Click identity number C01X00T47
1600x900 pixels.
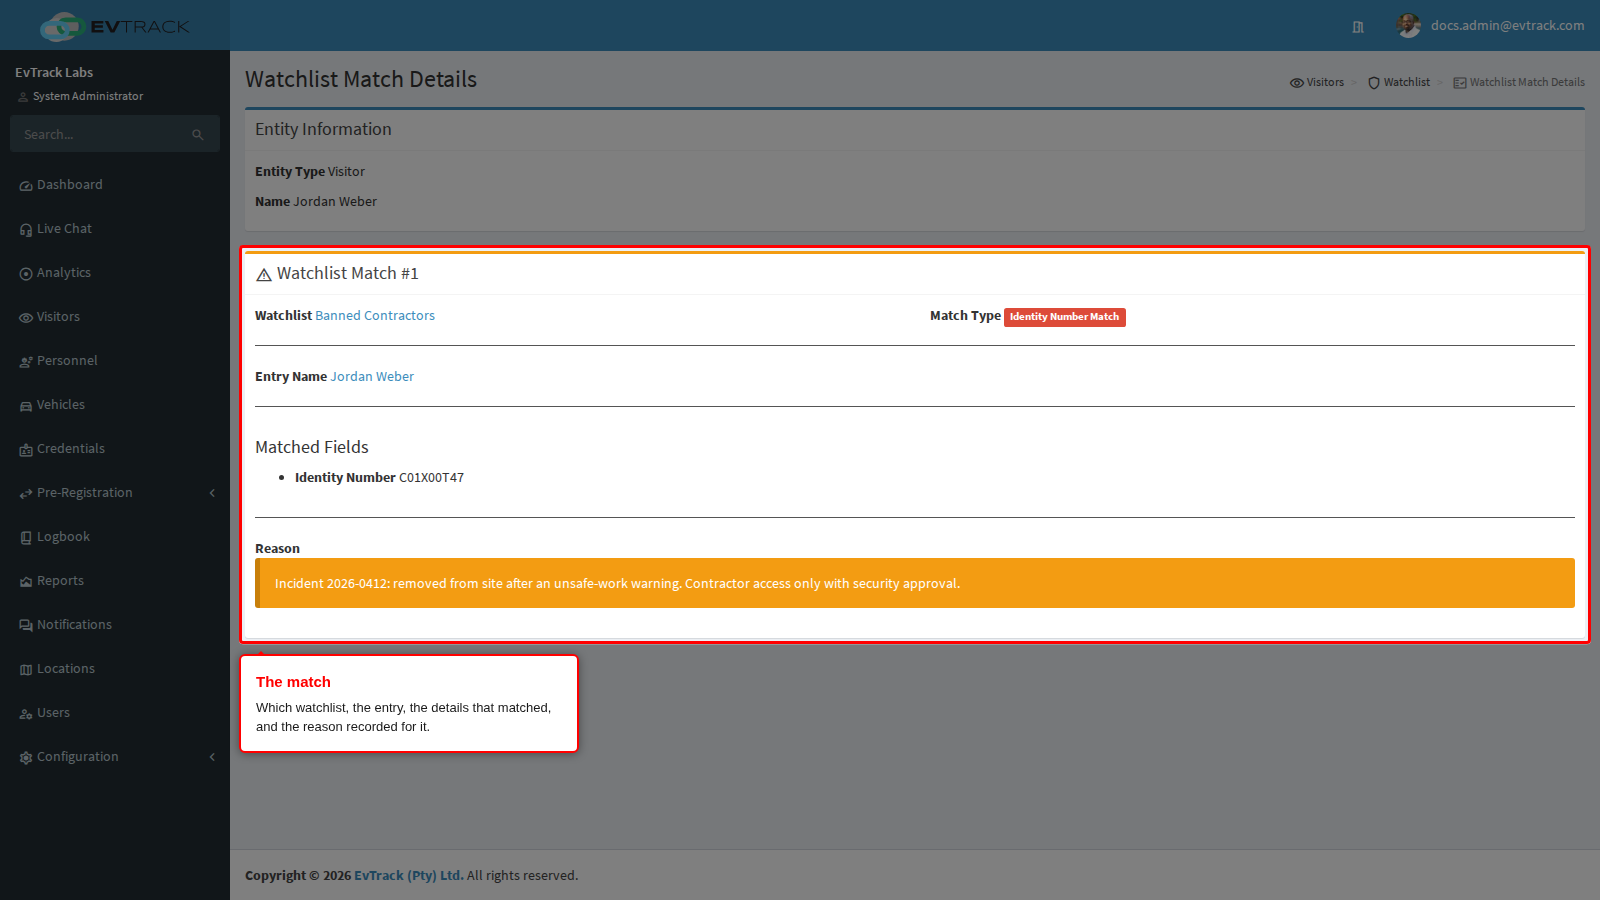click(431, 478)
